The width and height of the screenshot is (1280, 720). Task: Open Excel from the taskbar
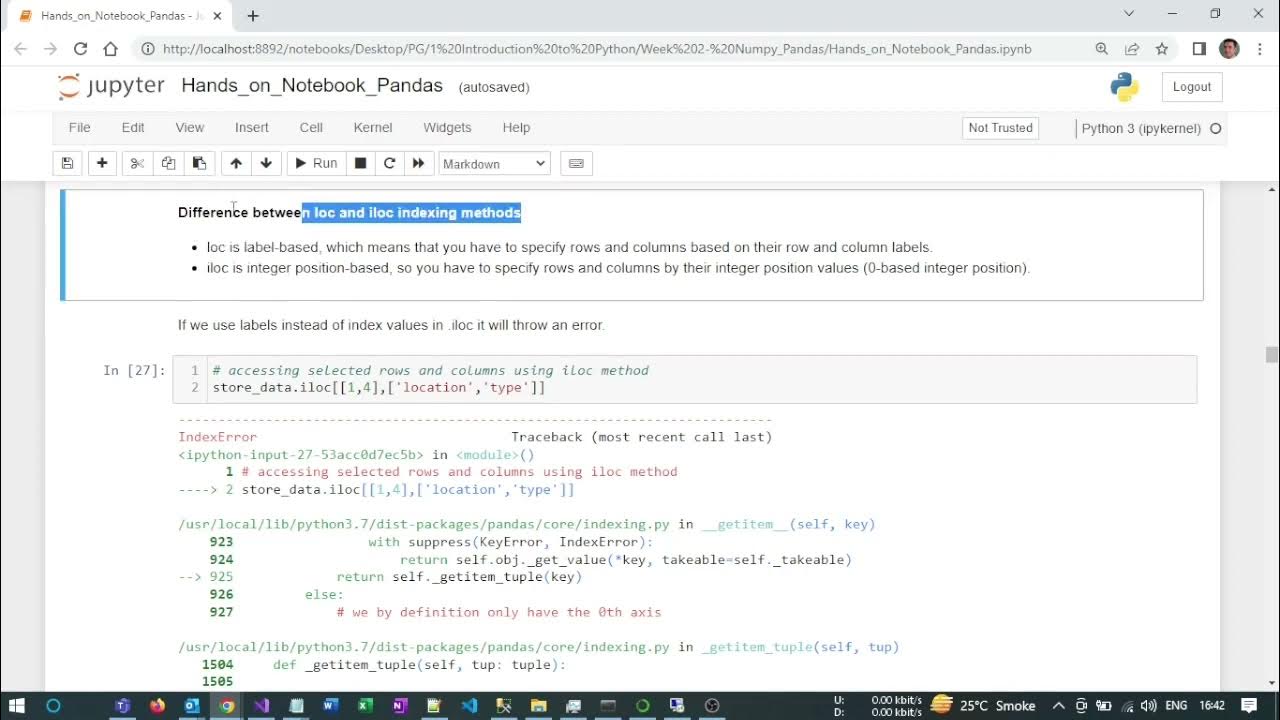coord(365,705)
